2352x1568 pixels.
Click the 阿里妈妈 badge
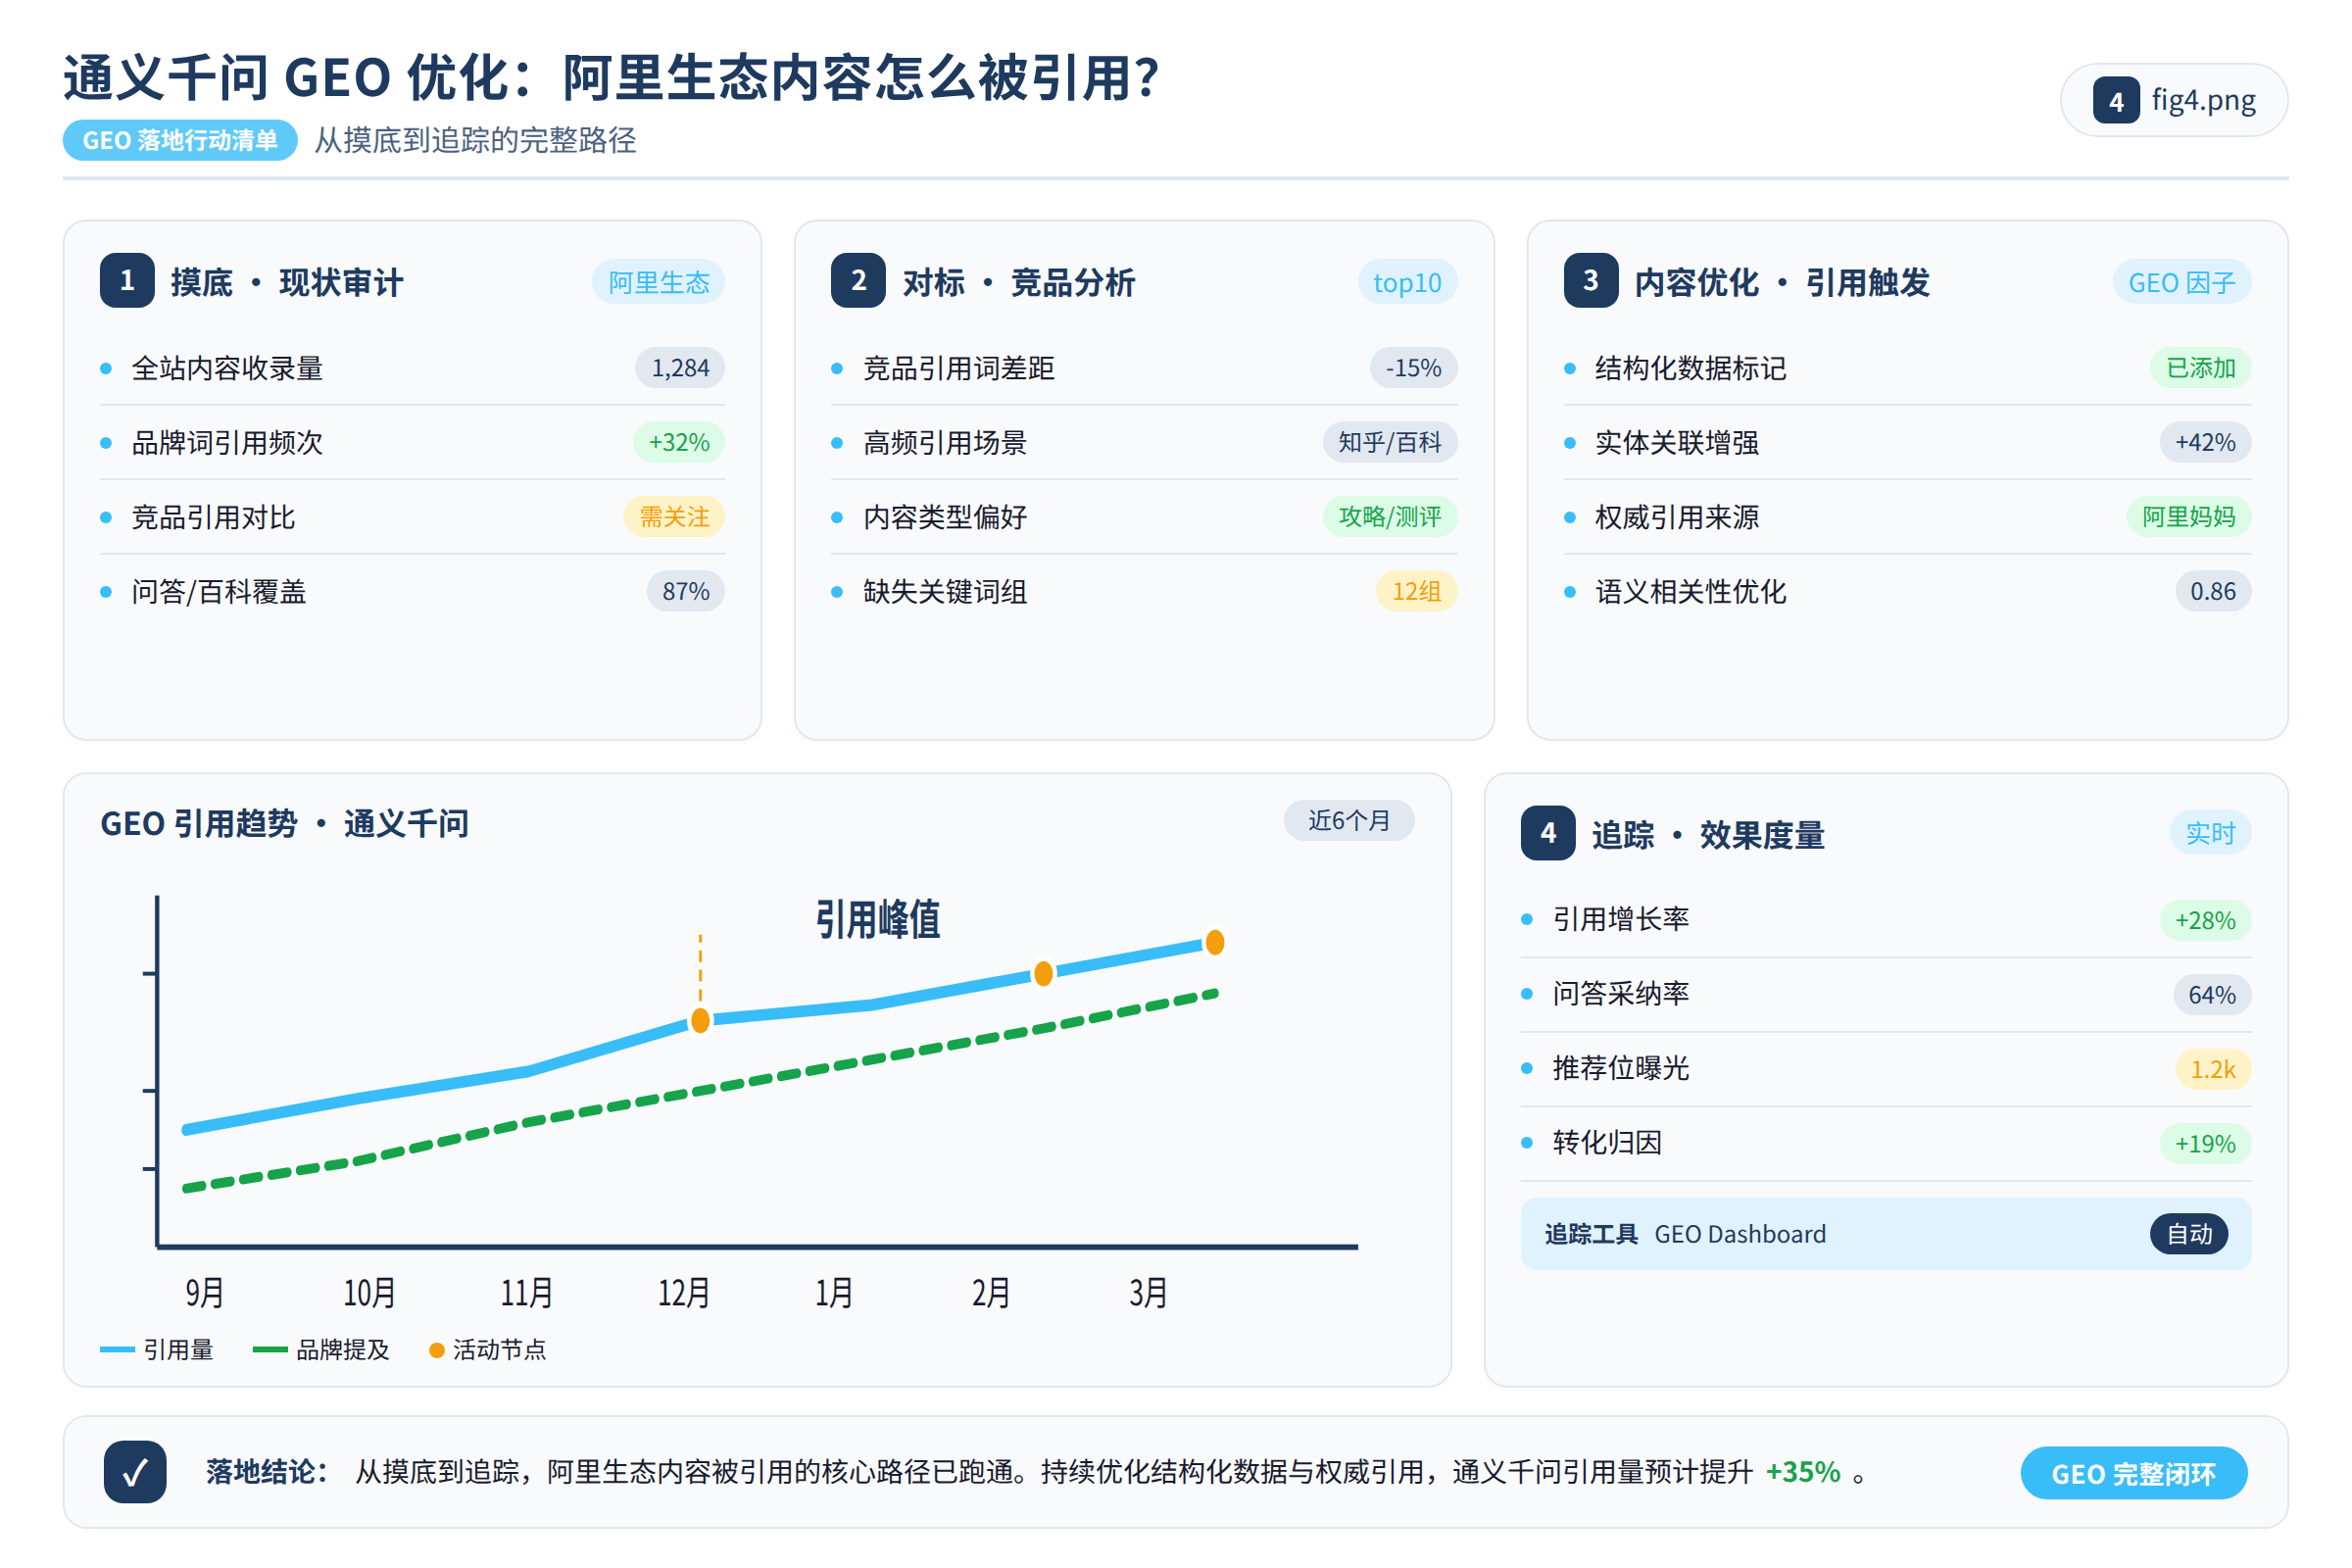2189,517
